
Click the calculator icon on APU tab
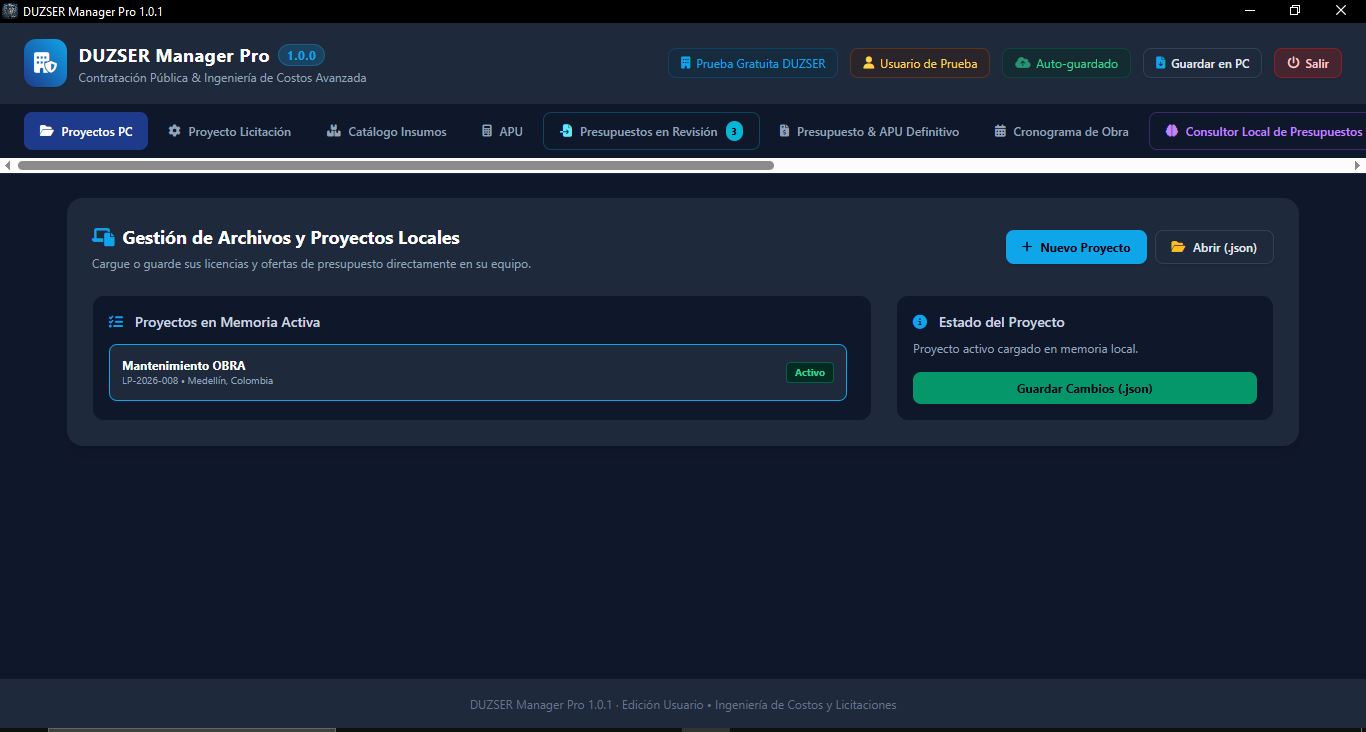point(487,131)
